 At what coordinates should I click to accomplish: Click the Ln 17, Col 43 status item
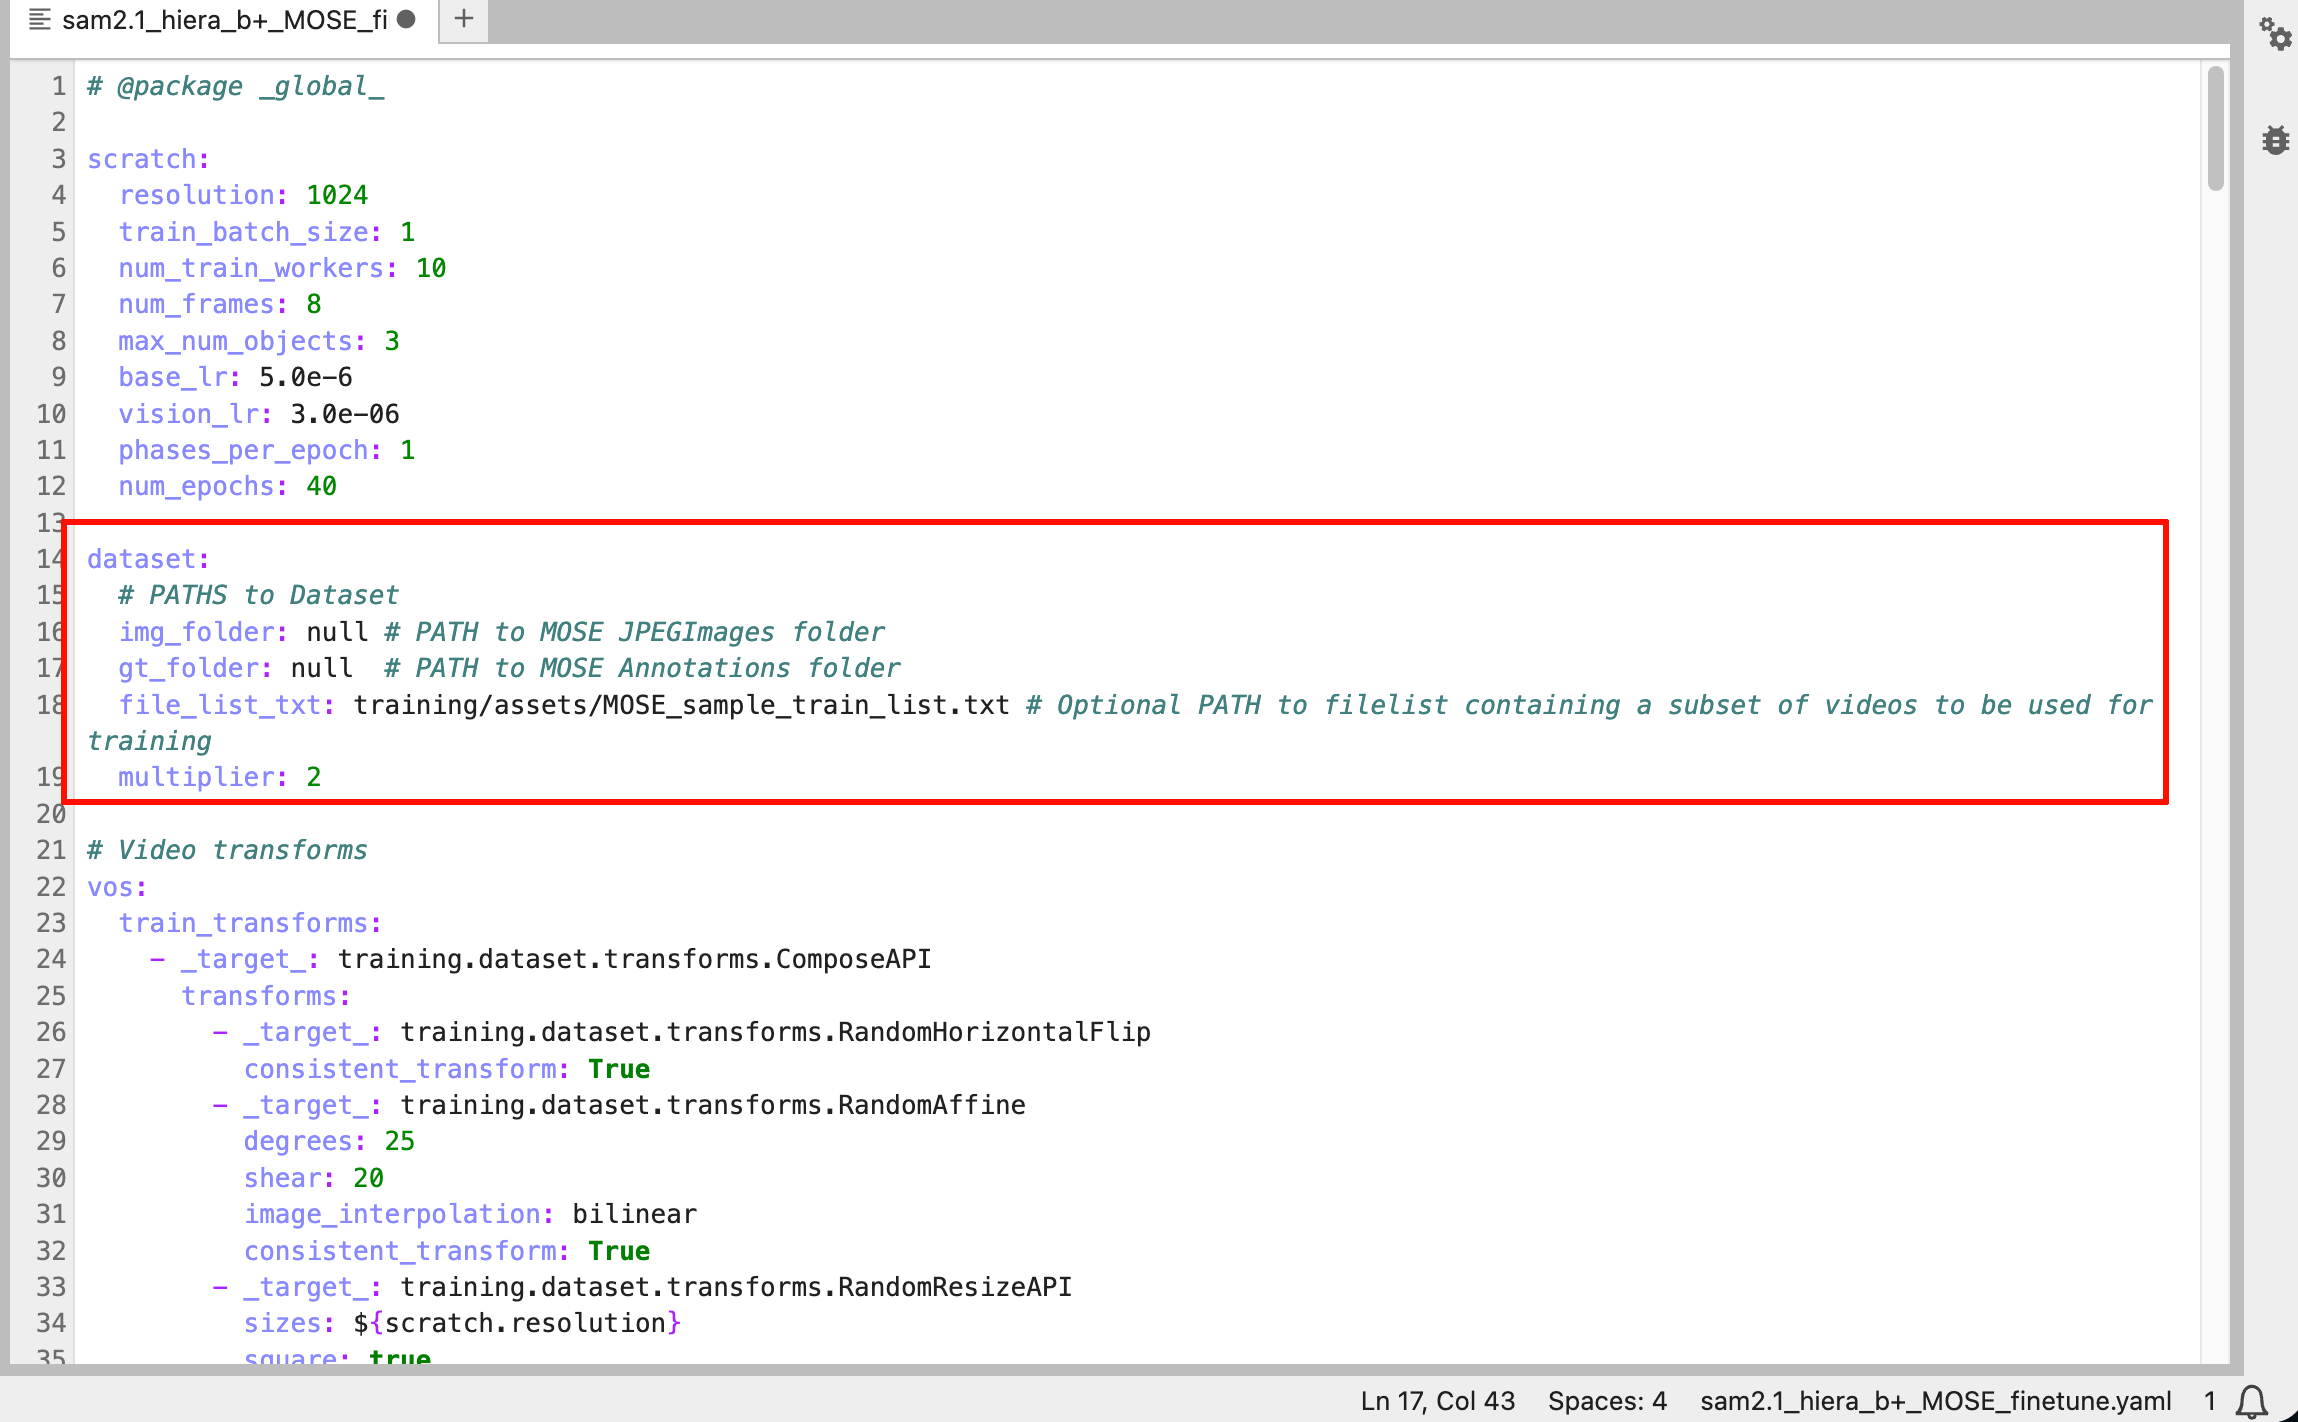pyautogui.click(x=1437, y=1401)
